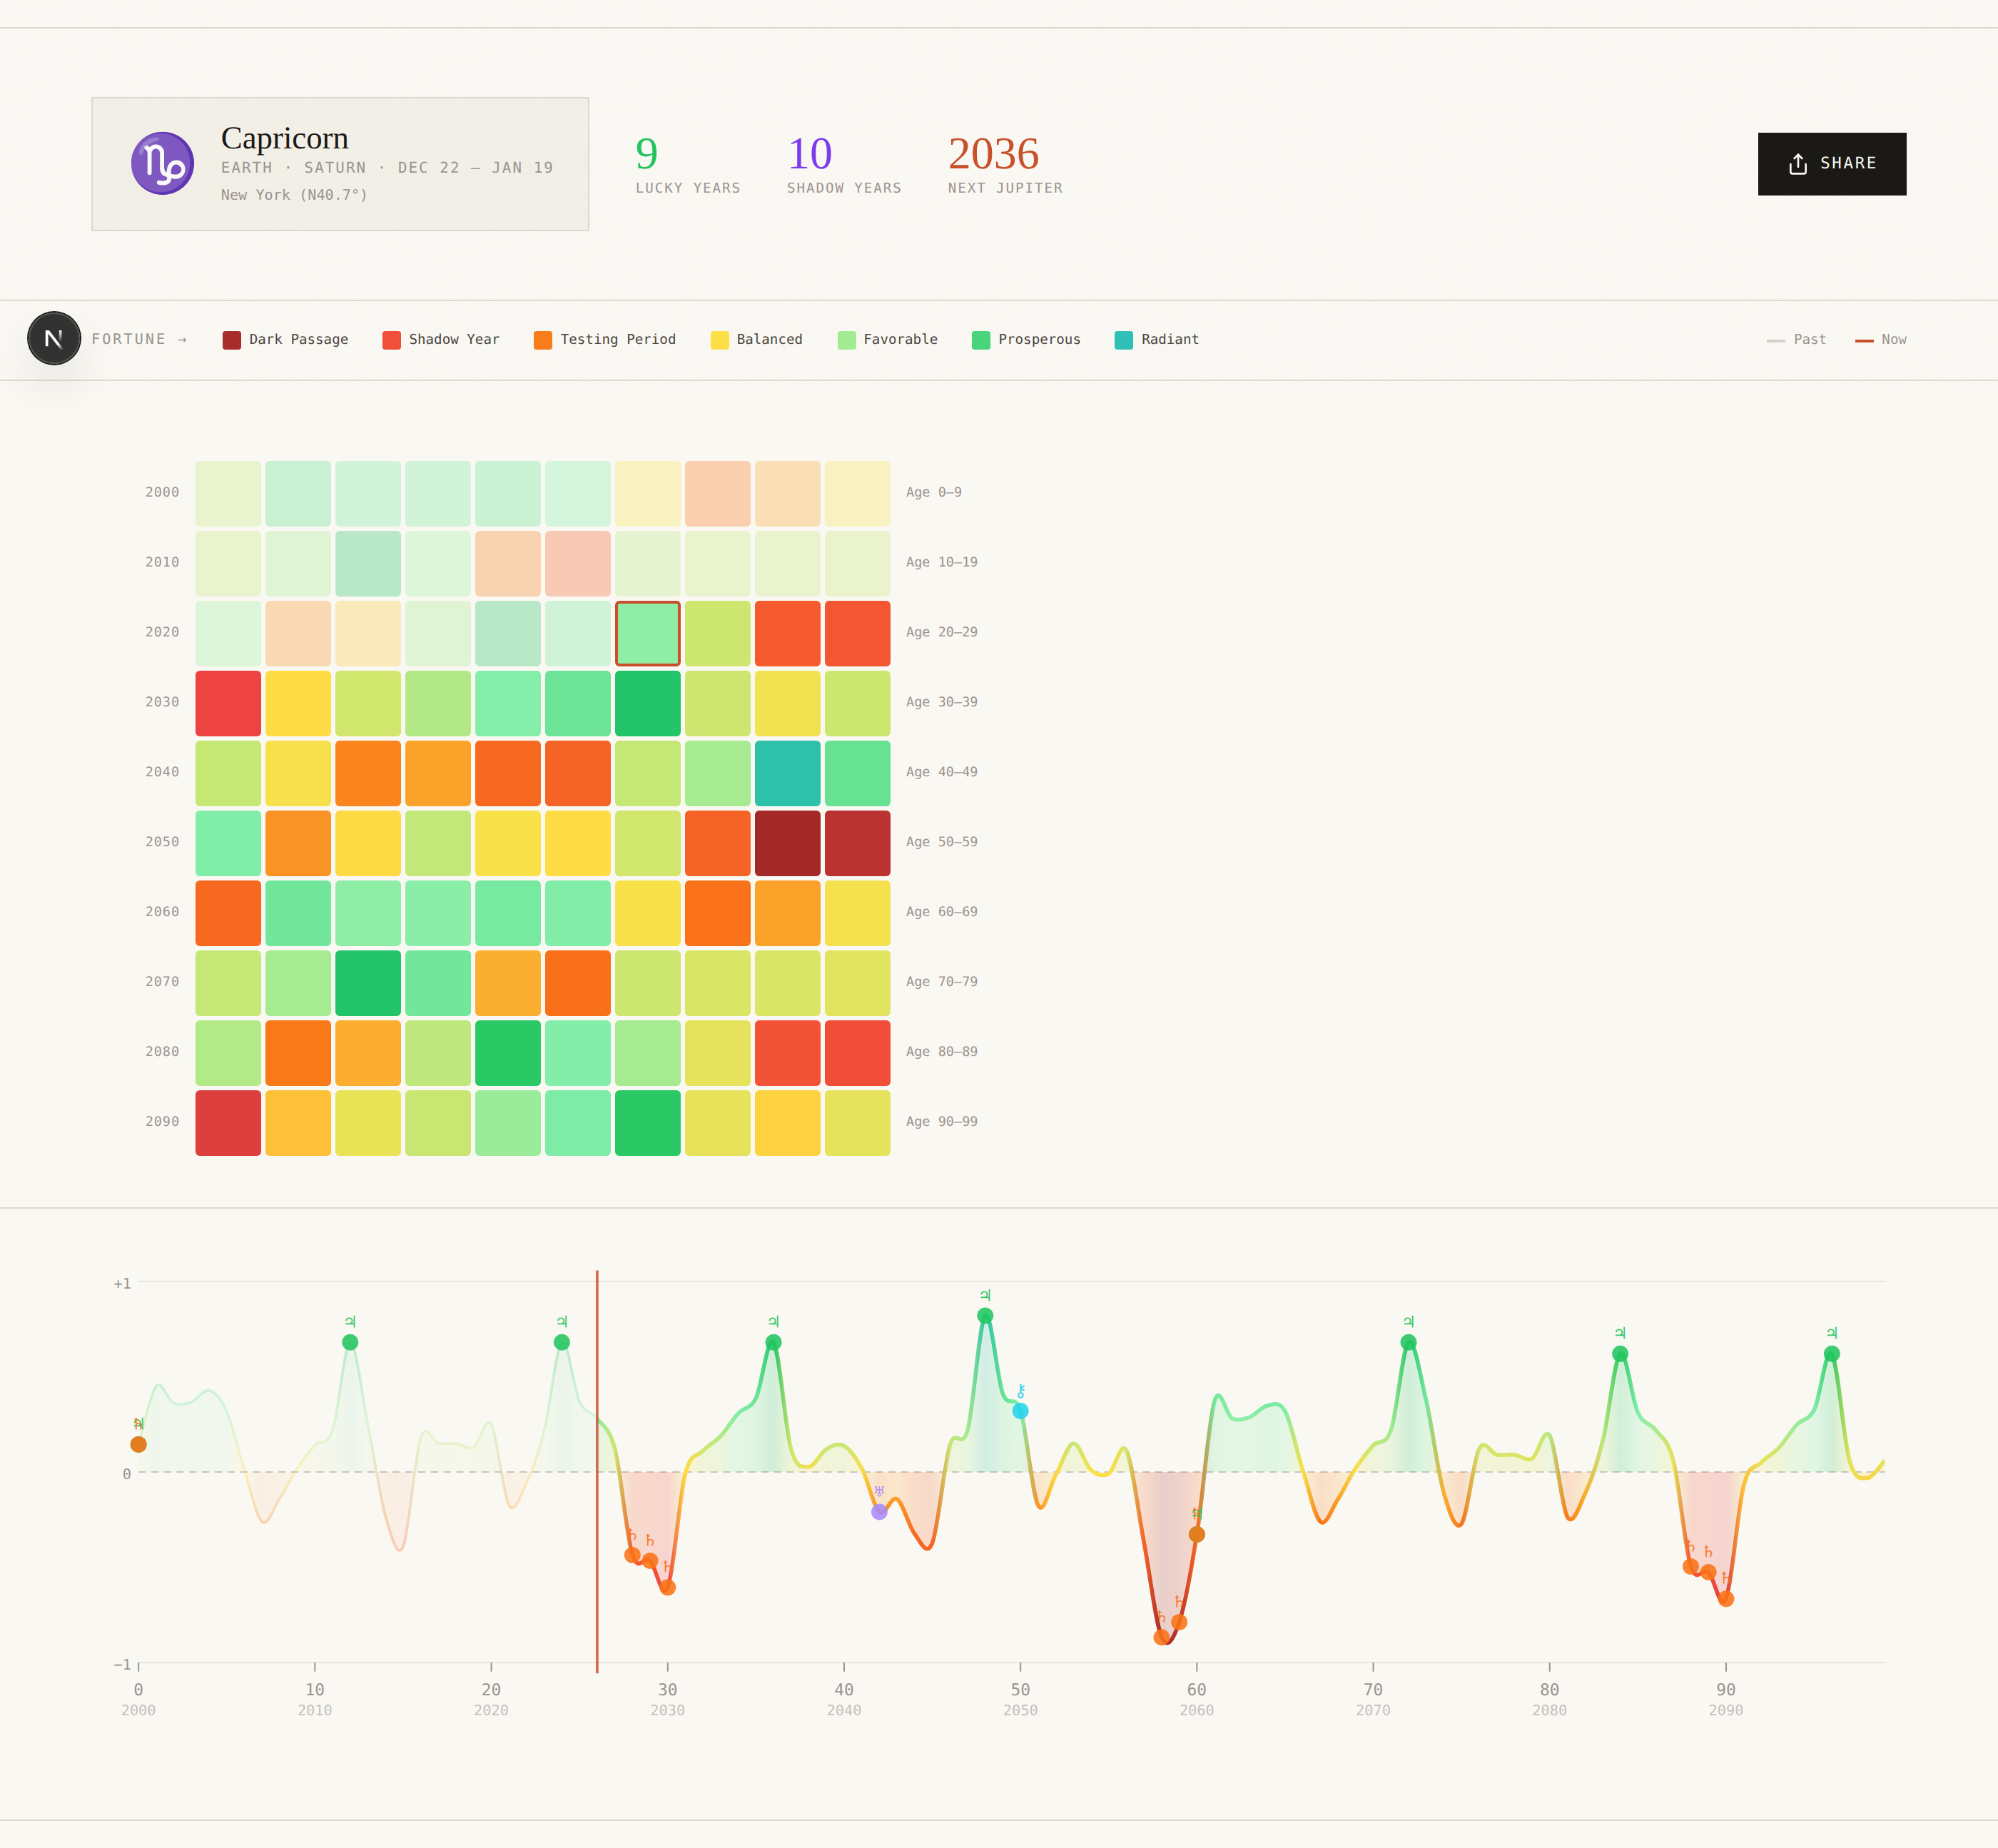The image size is (1998, 1848).
Task: Toggle the Radiant legend filter
Action: pos(1156,340)
